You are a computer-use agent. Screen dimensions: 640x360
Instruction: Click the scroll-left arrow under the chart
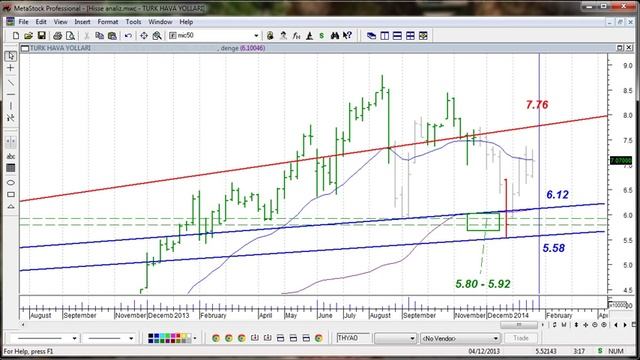click(x=23, y=325)
